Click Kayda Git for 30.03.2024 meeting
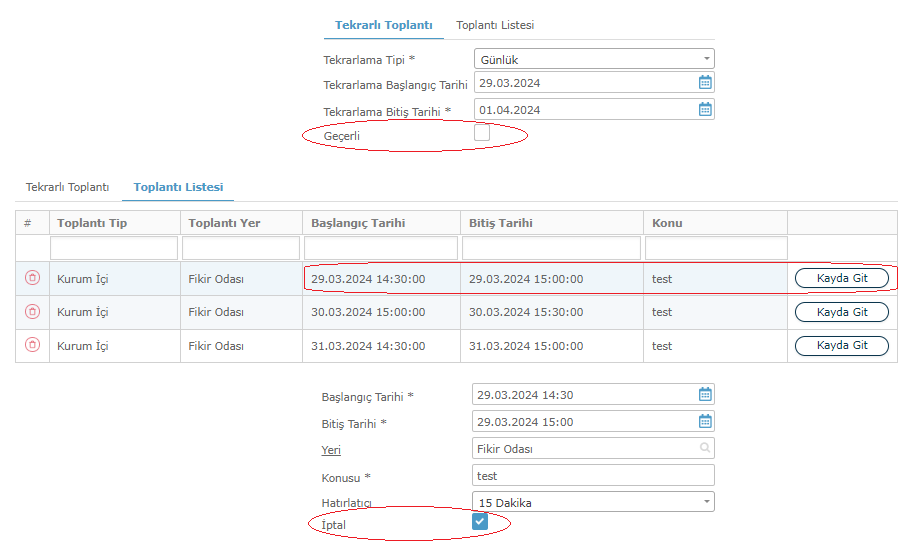 click(x=841, y=312)
